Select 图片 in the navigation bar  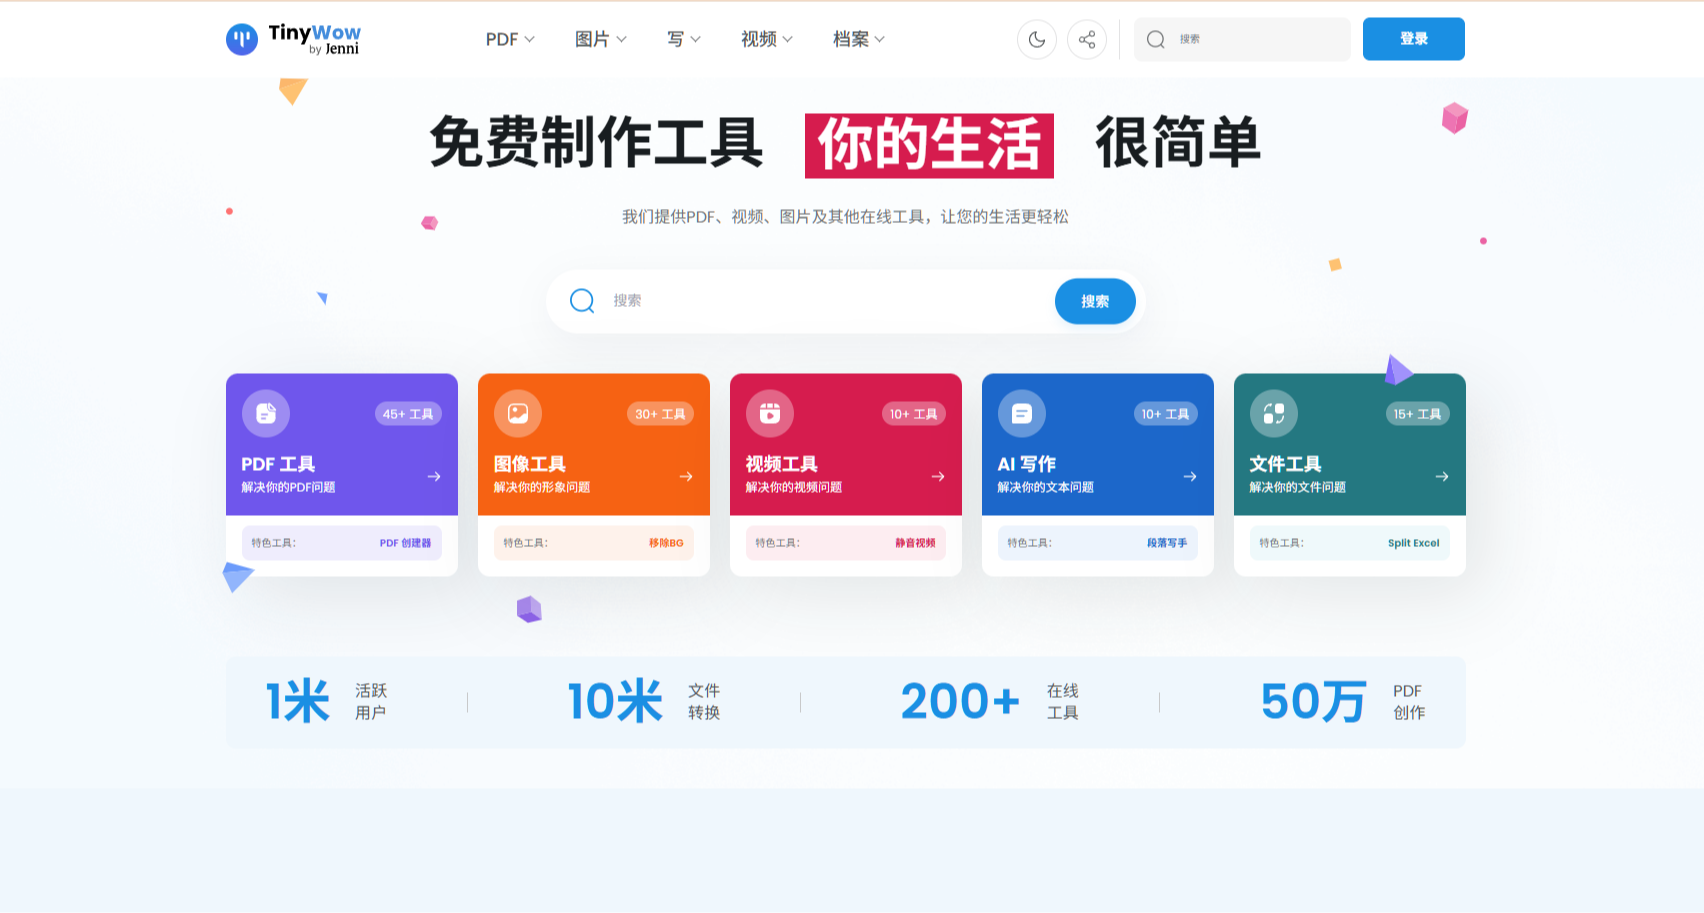[x=599, y=40]
